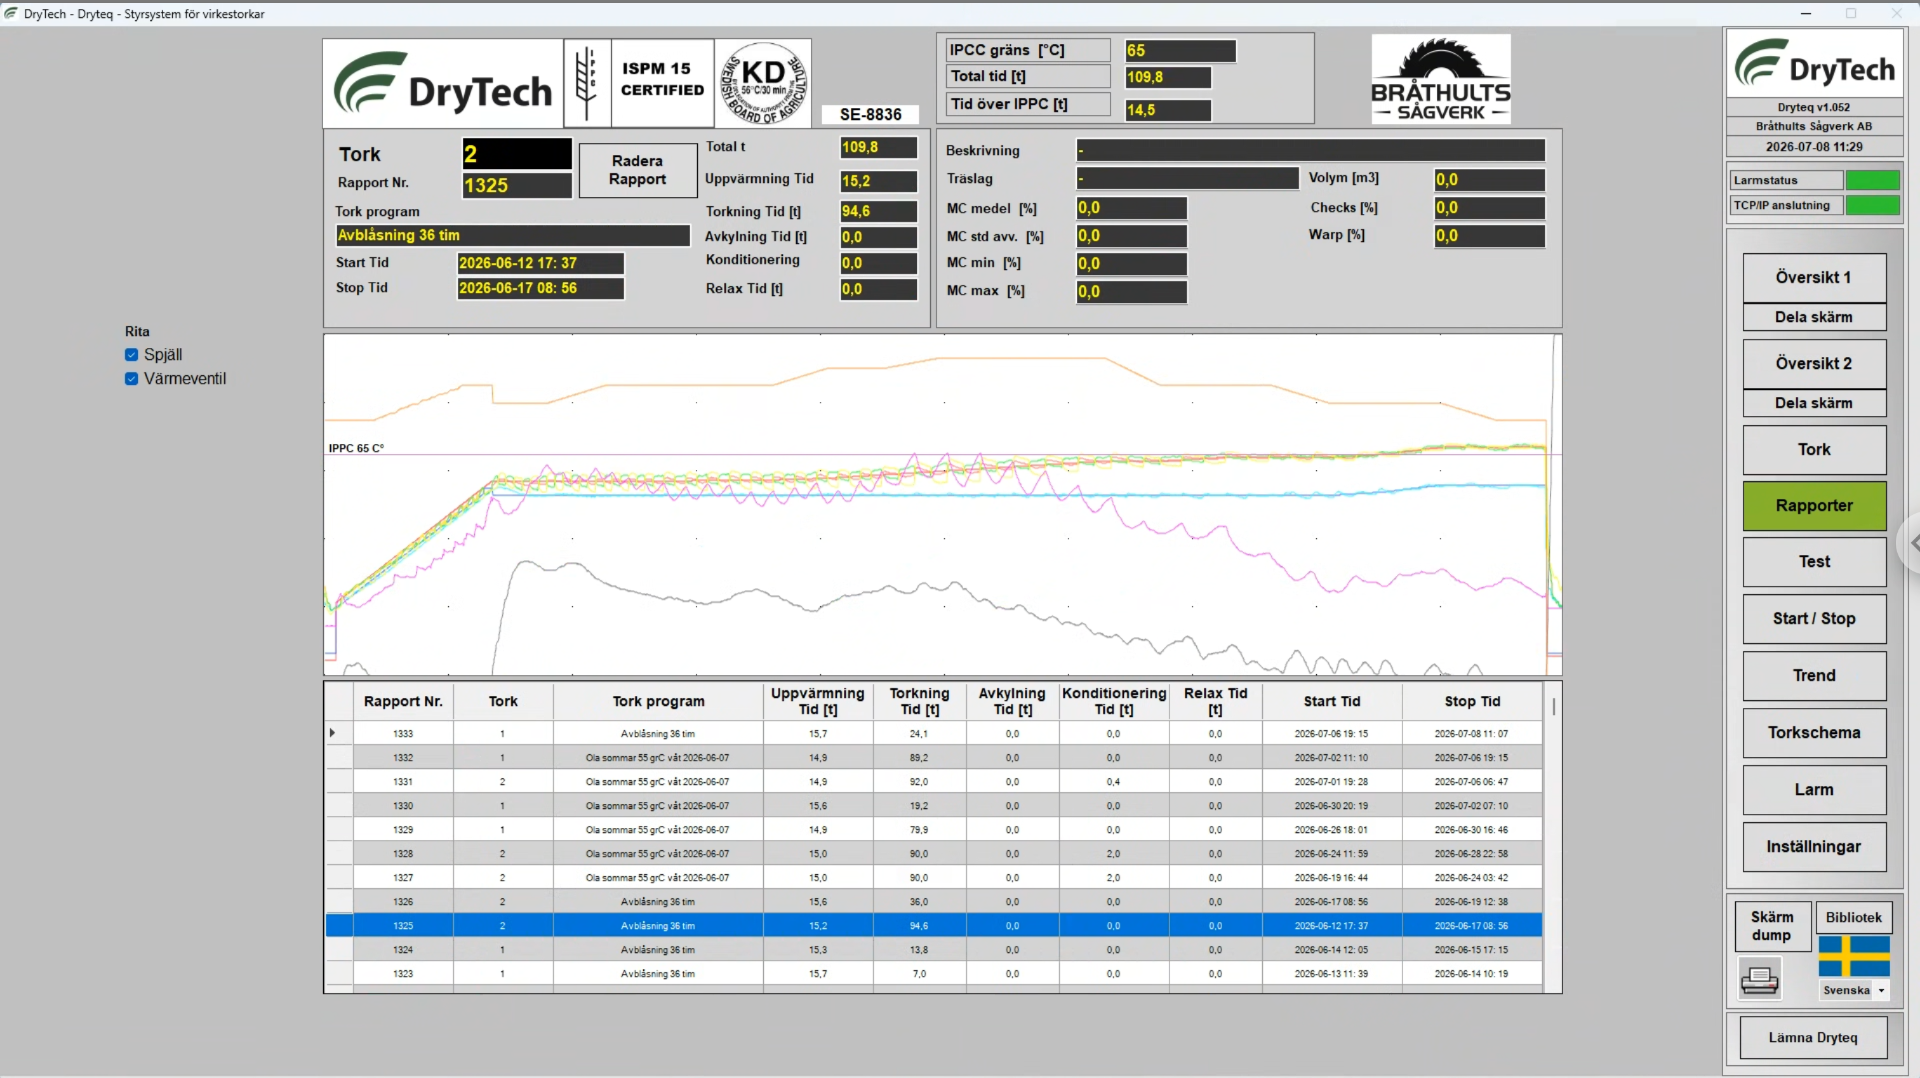Open the Trend screen
This screenshot has height=1078, width=1920.
[x=1814, y=676]
